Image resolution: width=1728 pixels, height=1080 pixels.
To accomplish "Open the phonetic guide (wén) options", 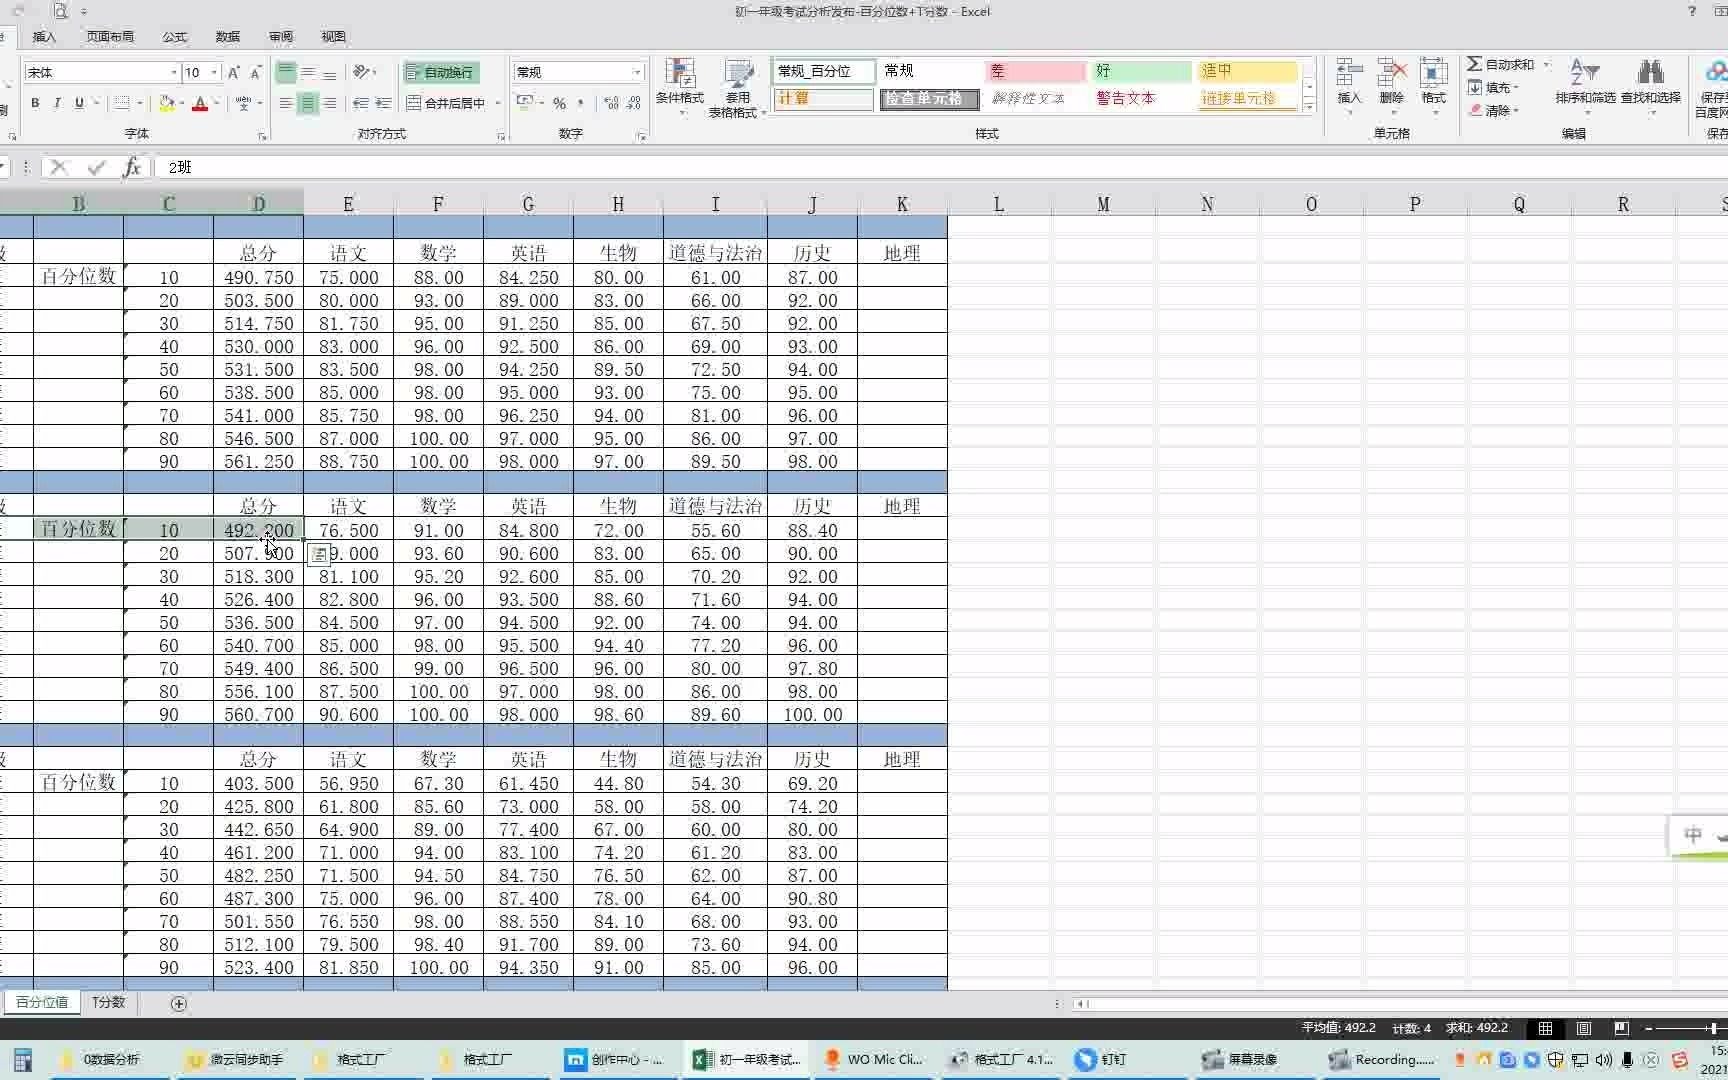I will [x=243, y=103].
